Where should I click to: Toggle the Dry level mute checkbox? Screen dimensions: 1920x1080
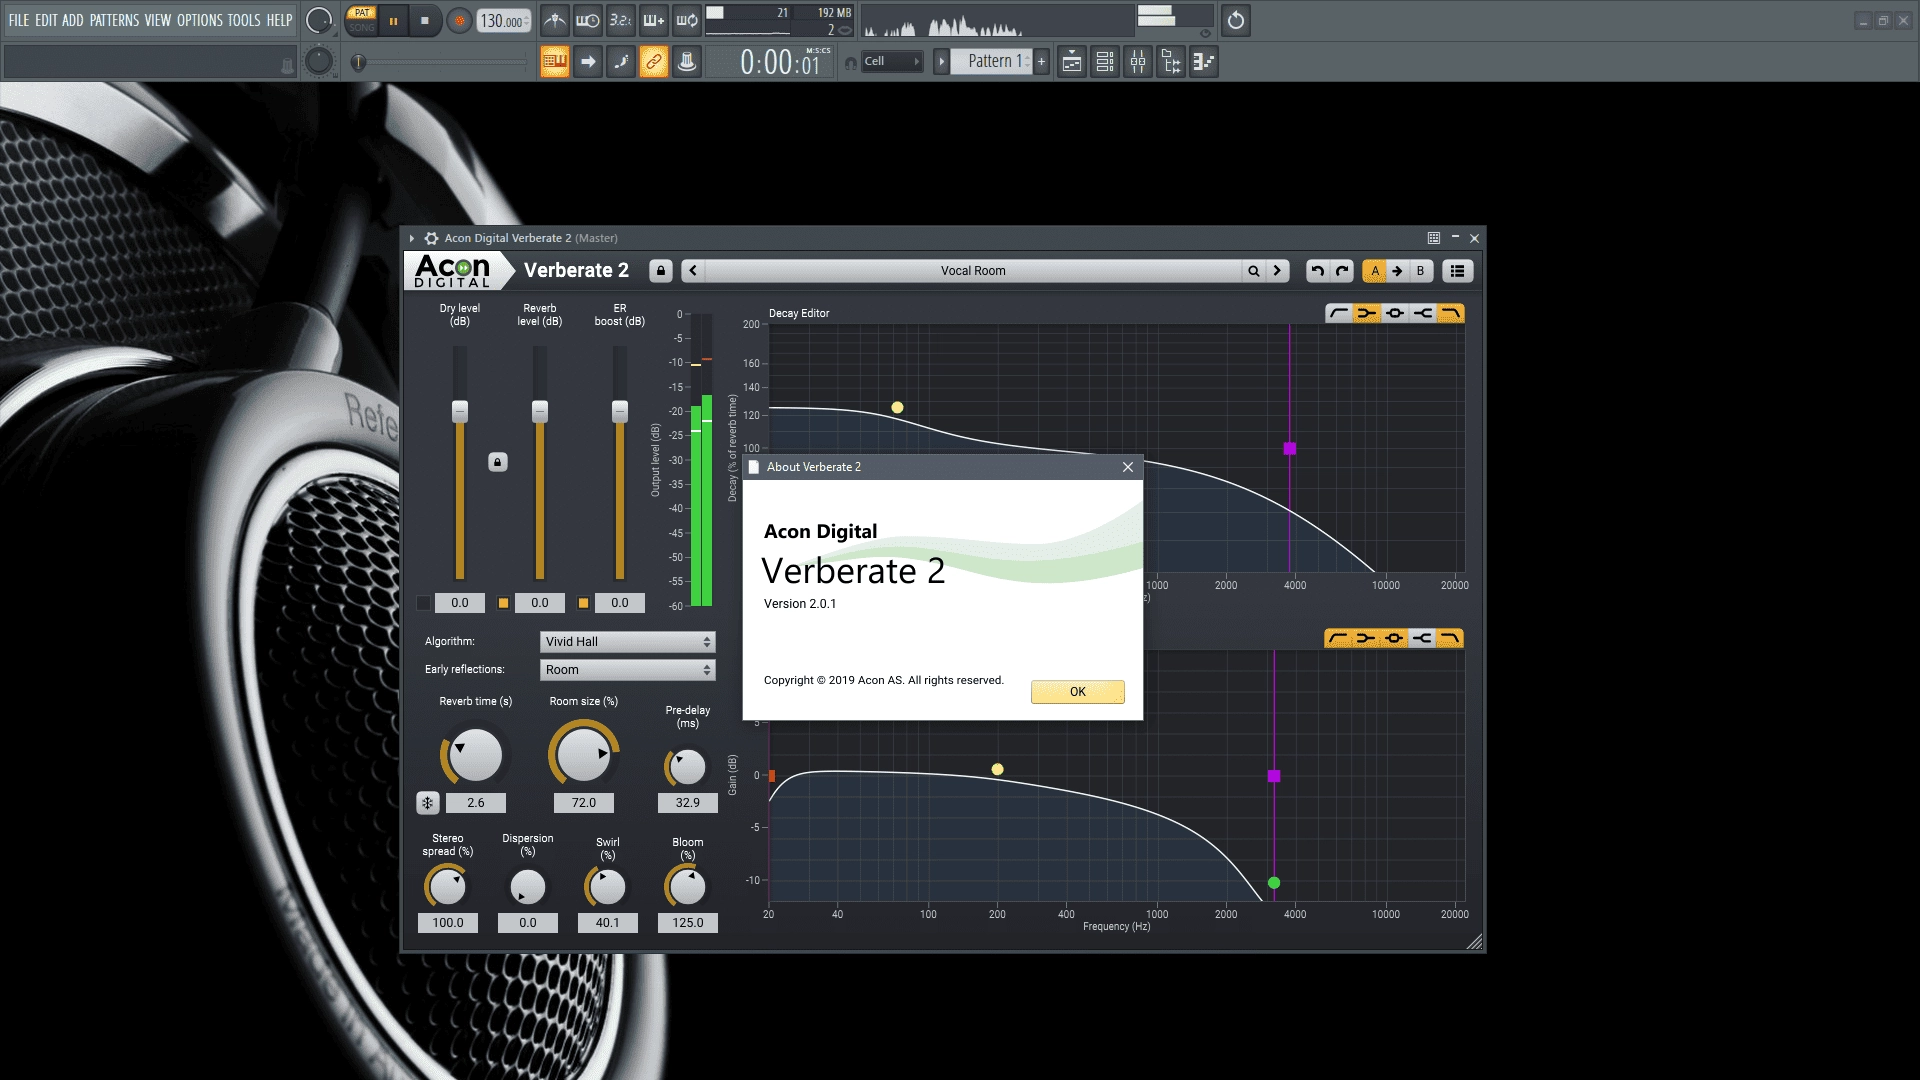click(424, 603)
